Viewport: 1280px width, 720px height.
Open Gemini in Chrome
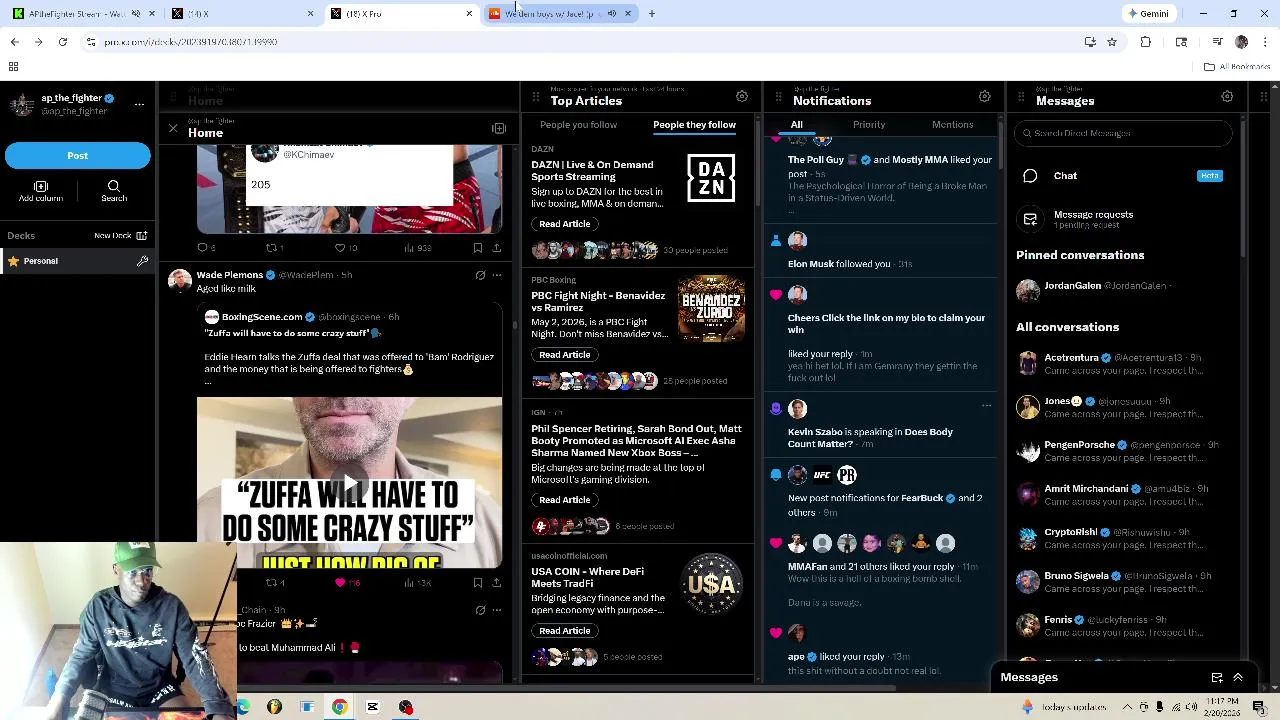(1148, 14)
